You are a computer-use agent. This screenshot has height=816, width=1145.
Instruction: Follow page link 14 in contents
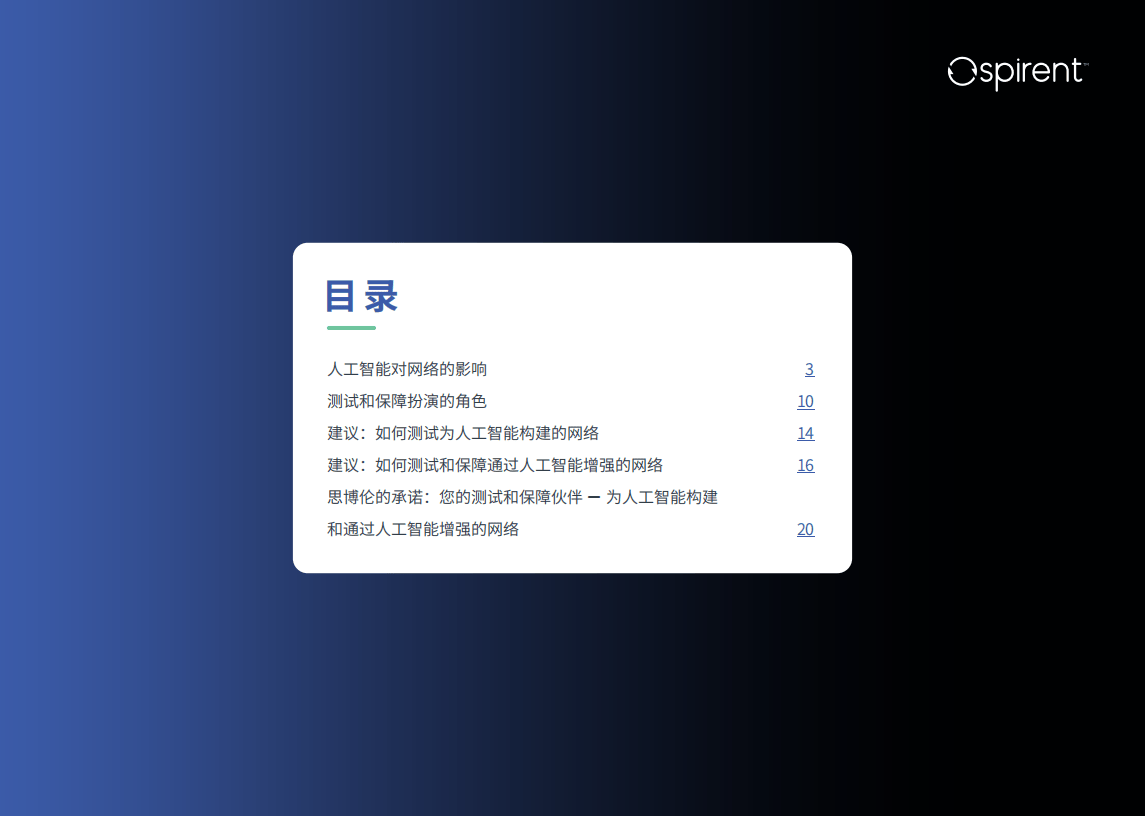point(805,433)
